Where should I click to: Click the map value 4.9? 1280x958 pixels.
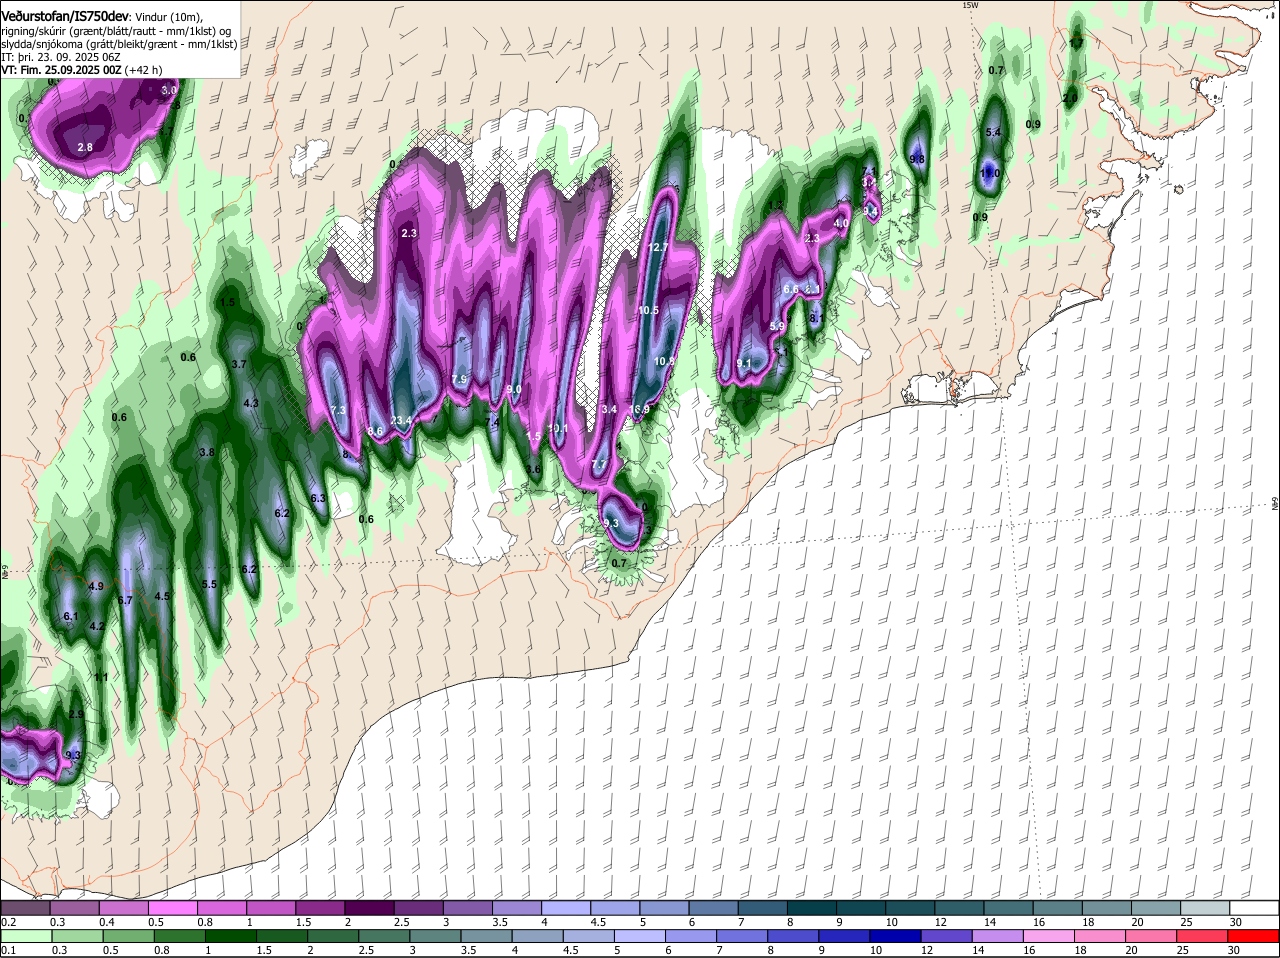[x=96, y=586]
